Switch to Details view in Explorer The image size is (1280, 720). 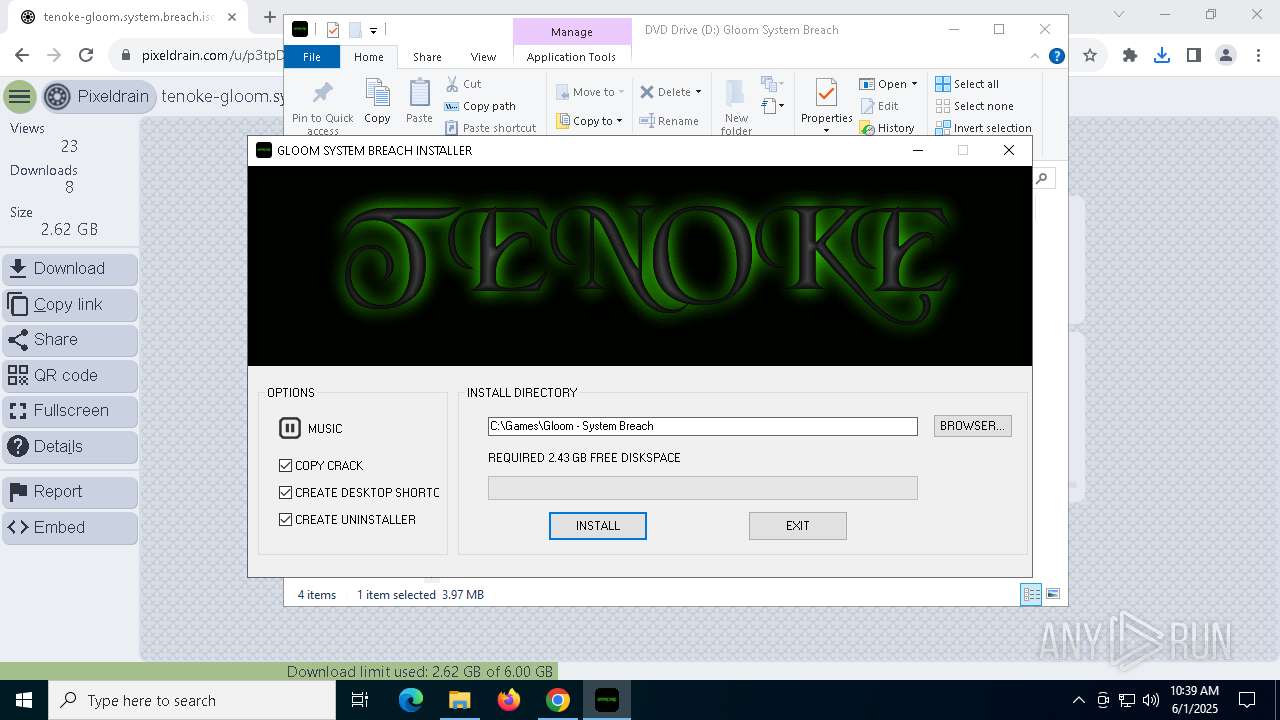coord(1031,594)
